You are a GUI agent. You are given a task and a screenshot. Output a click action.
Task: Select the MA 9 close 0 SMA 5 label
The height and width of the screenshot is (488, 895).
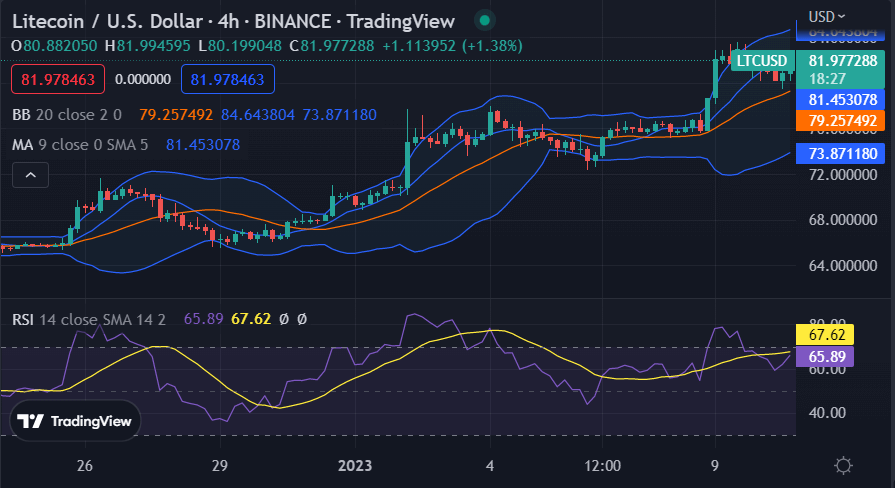point(80,145)
